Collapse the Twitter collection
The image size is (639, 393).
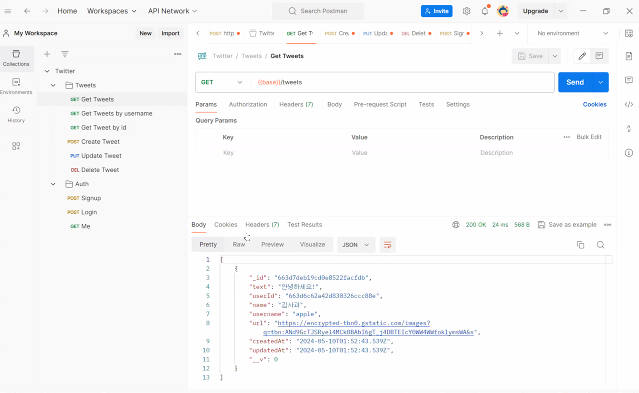pyautogui.click(x=47, y=71)
